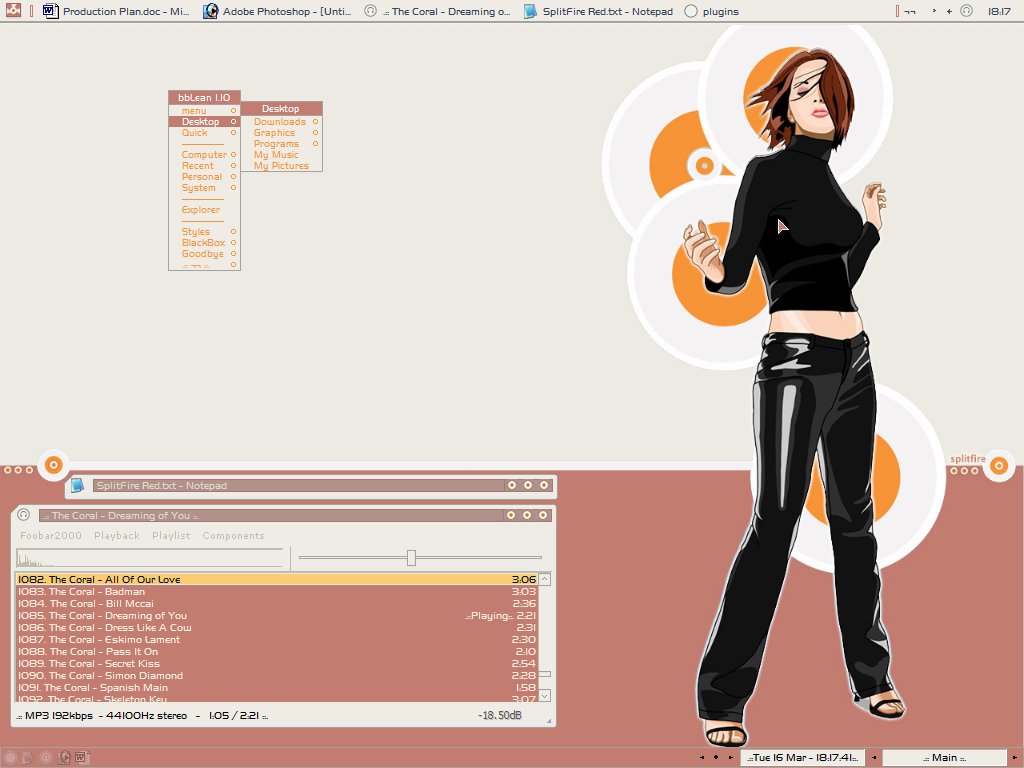Image resolution: width=1024 pixels, height=768 pixels.
Task: Open My Pictures in Desktop submenu
Action: point(281,166)
